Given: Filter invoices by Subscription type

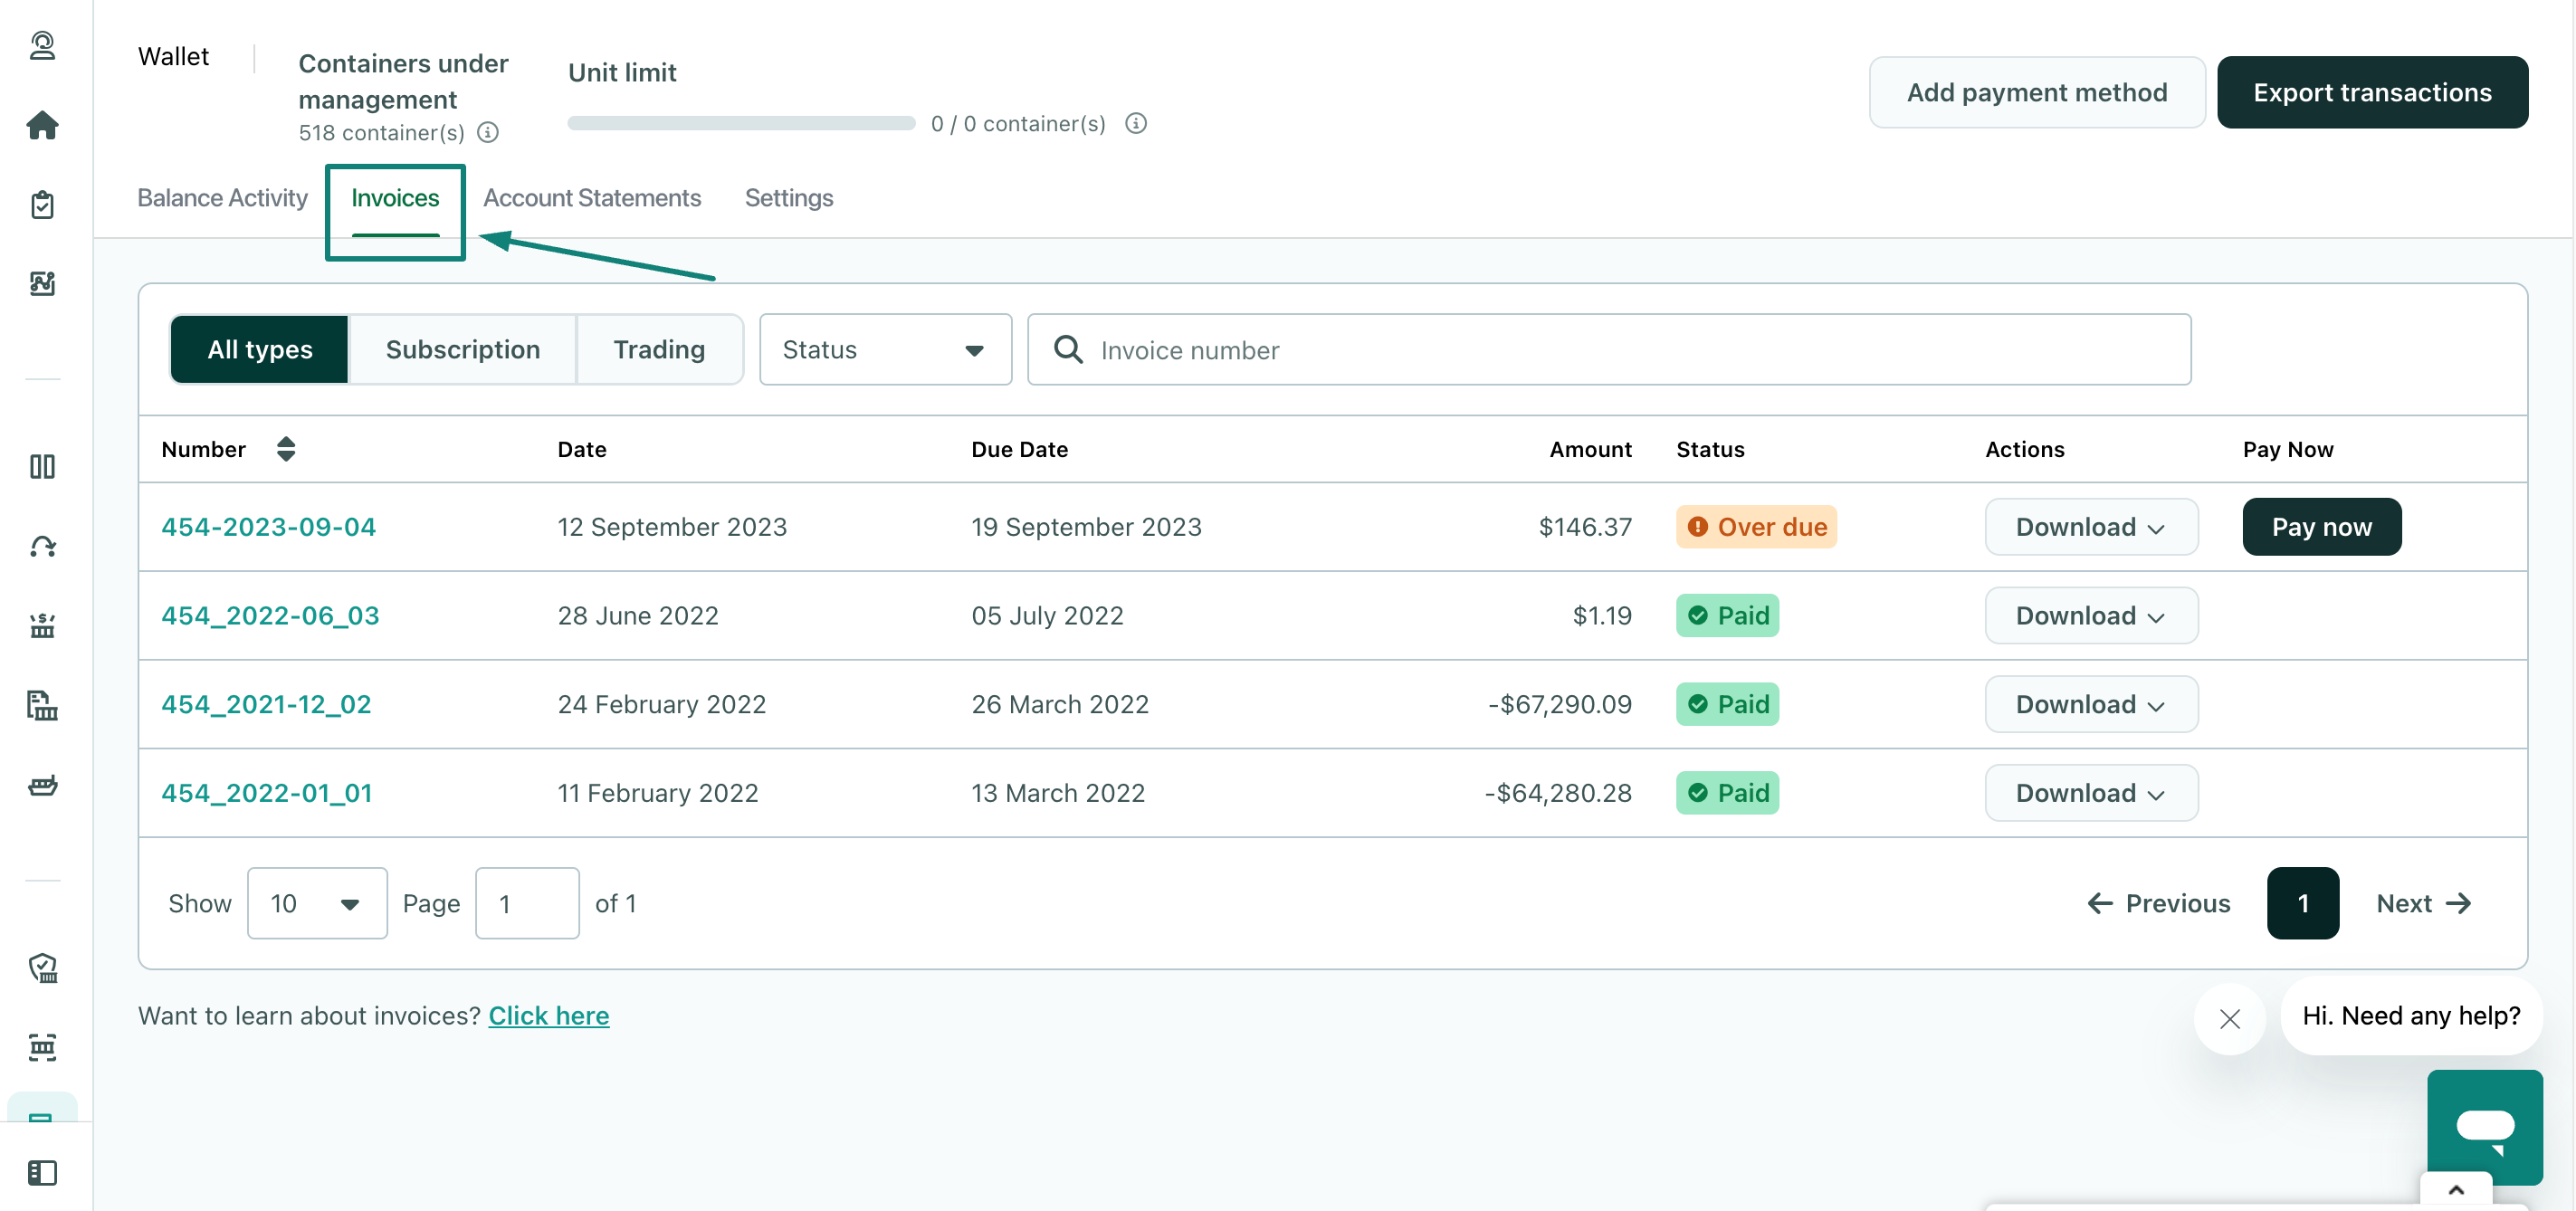Looking at the screenshot, I should (x=463, y=349).
